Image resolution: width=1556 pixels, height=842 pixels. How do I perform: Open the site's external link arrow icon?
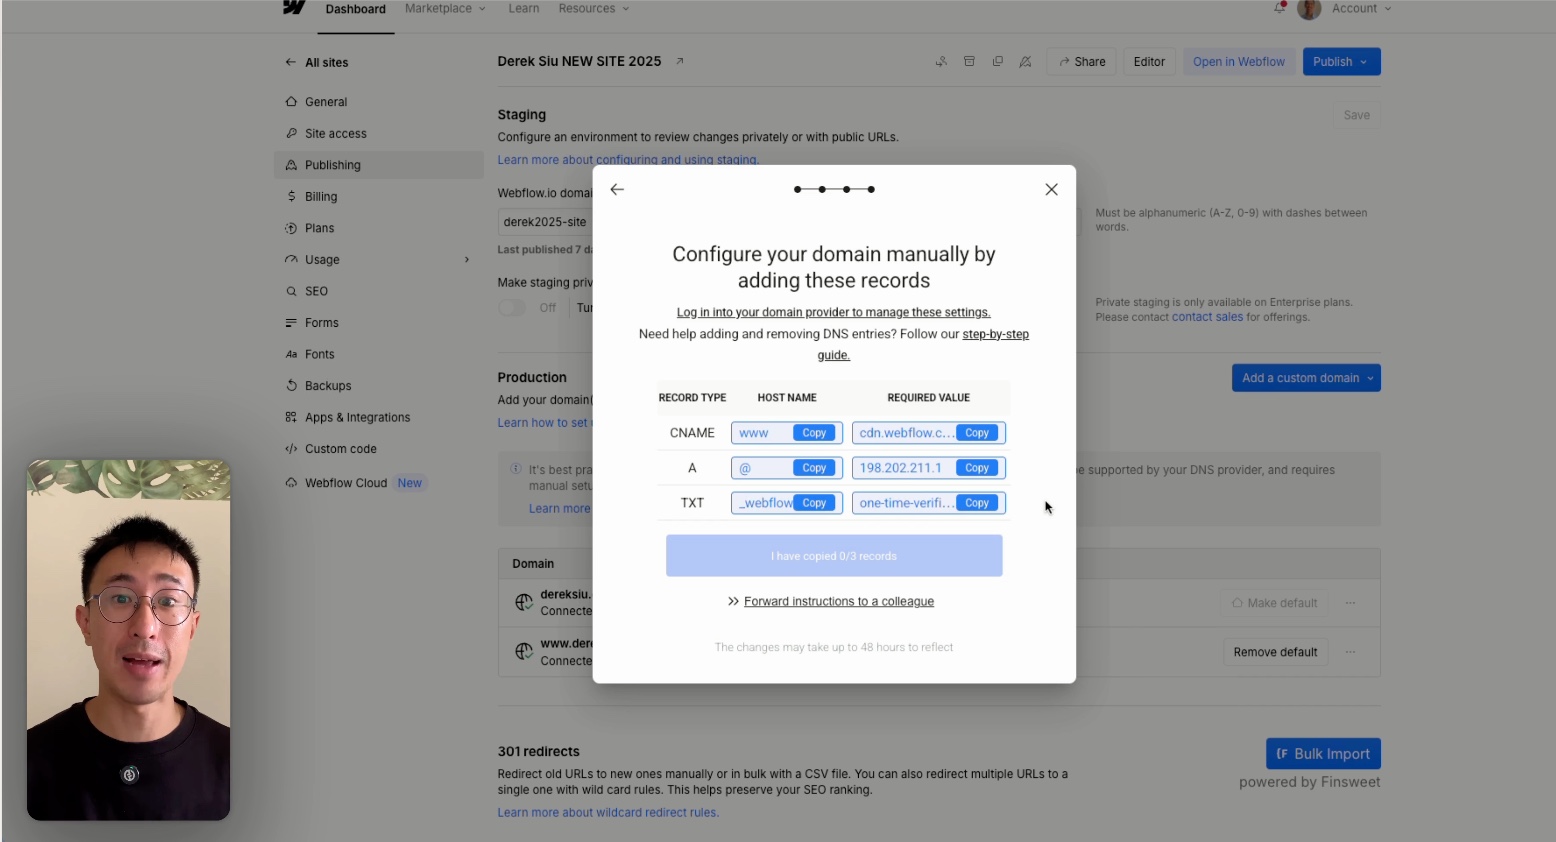[680, 61]
